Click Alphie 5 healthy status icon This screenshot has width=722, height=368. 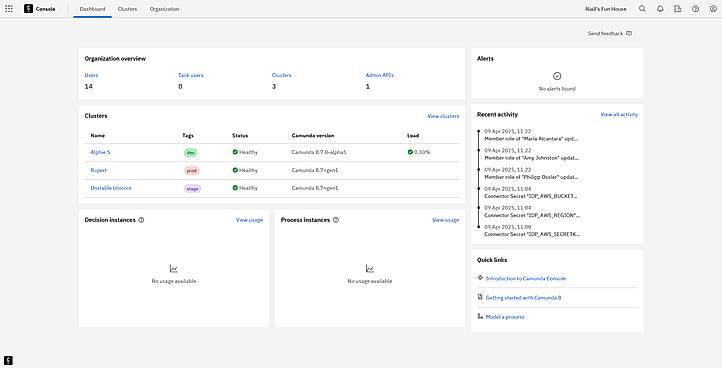[235, 152]
